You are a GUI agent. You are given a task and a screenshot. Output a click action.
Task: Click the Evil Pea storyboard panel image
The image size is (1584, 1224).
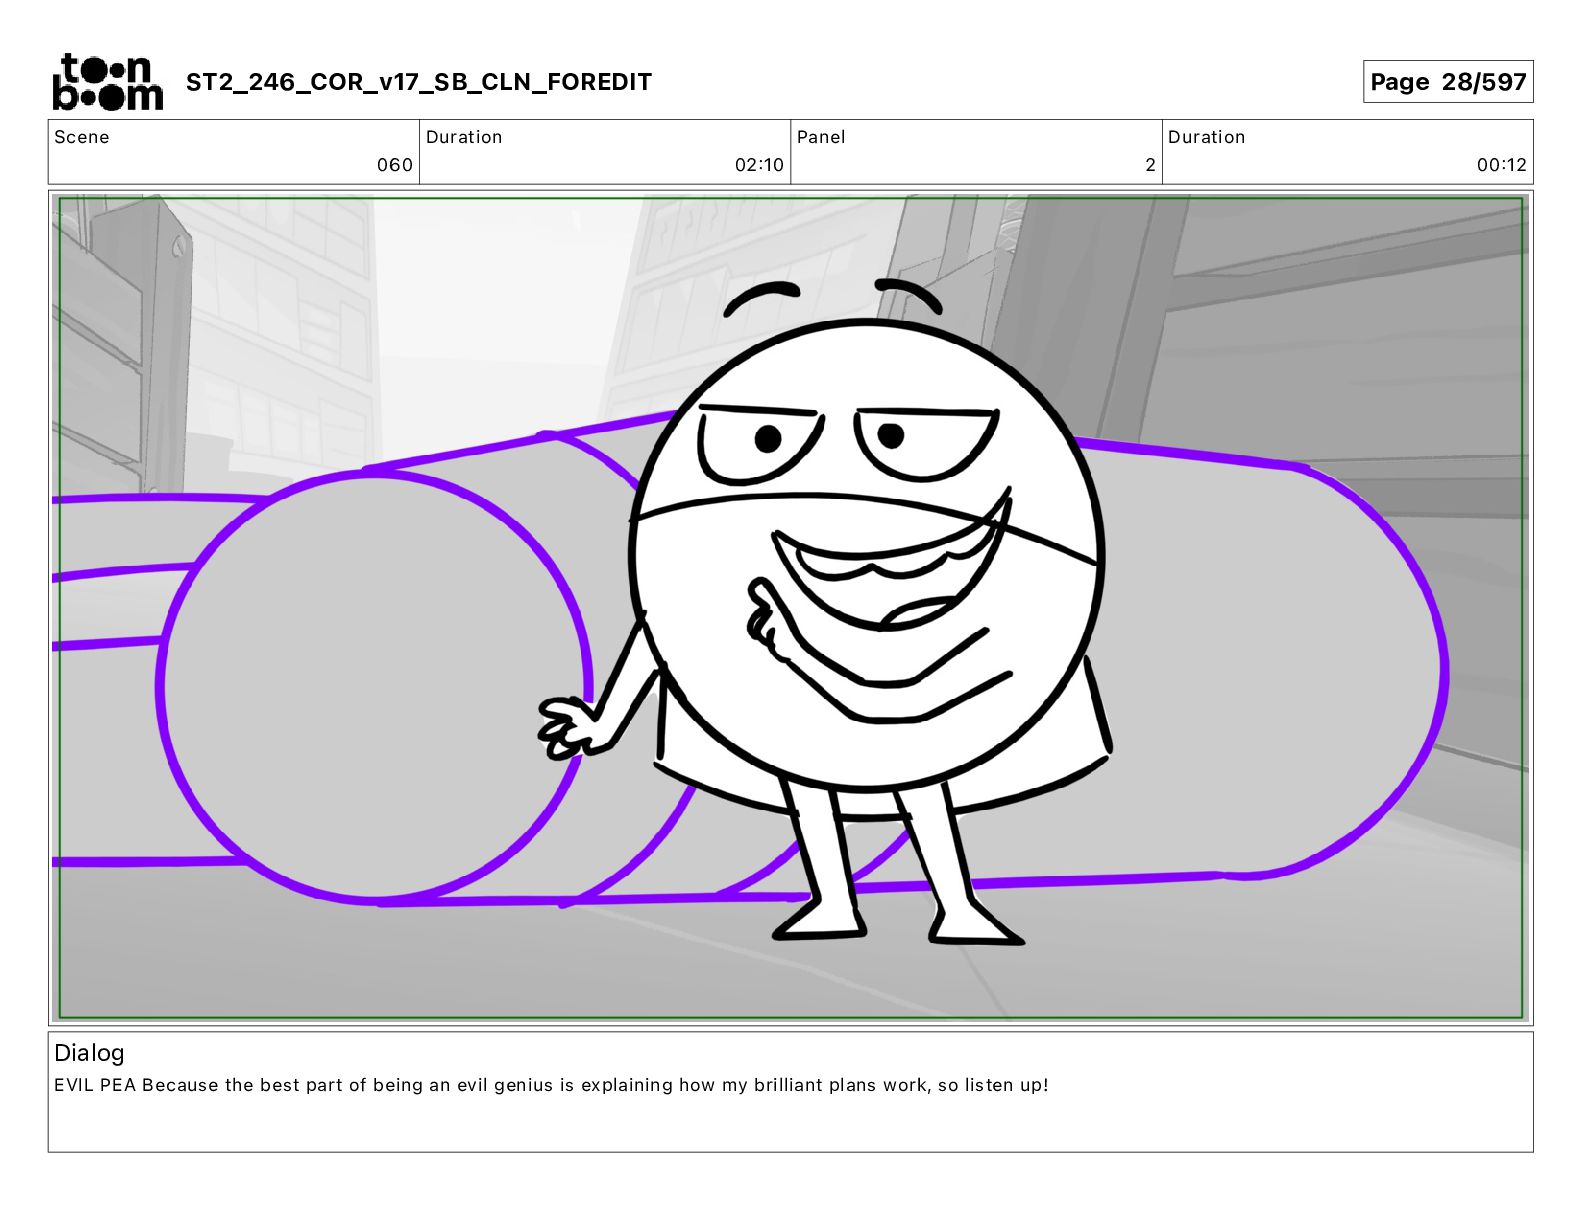(x=791, y=608)
